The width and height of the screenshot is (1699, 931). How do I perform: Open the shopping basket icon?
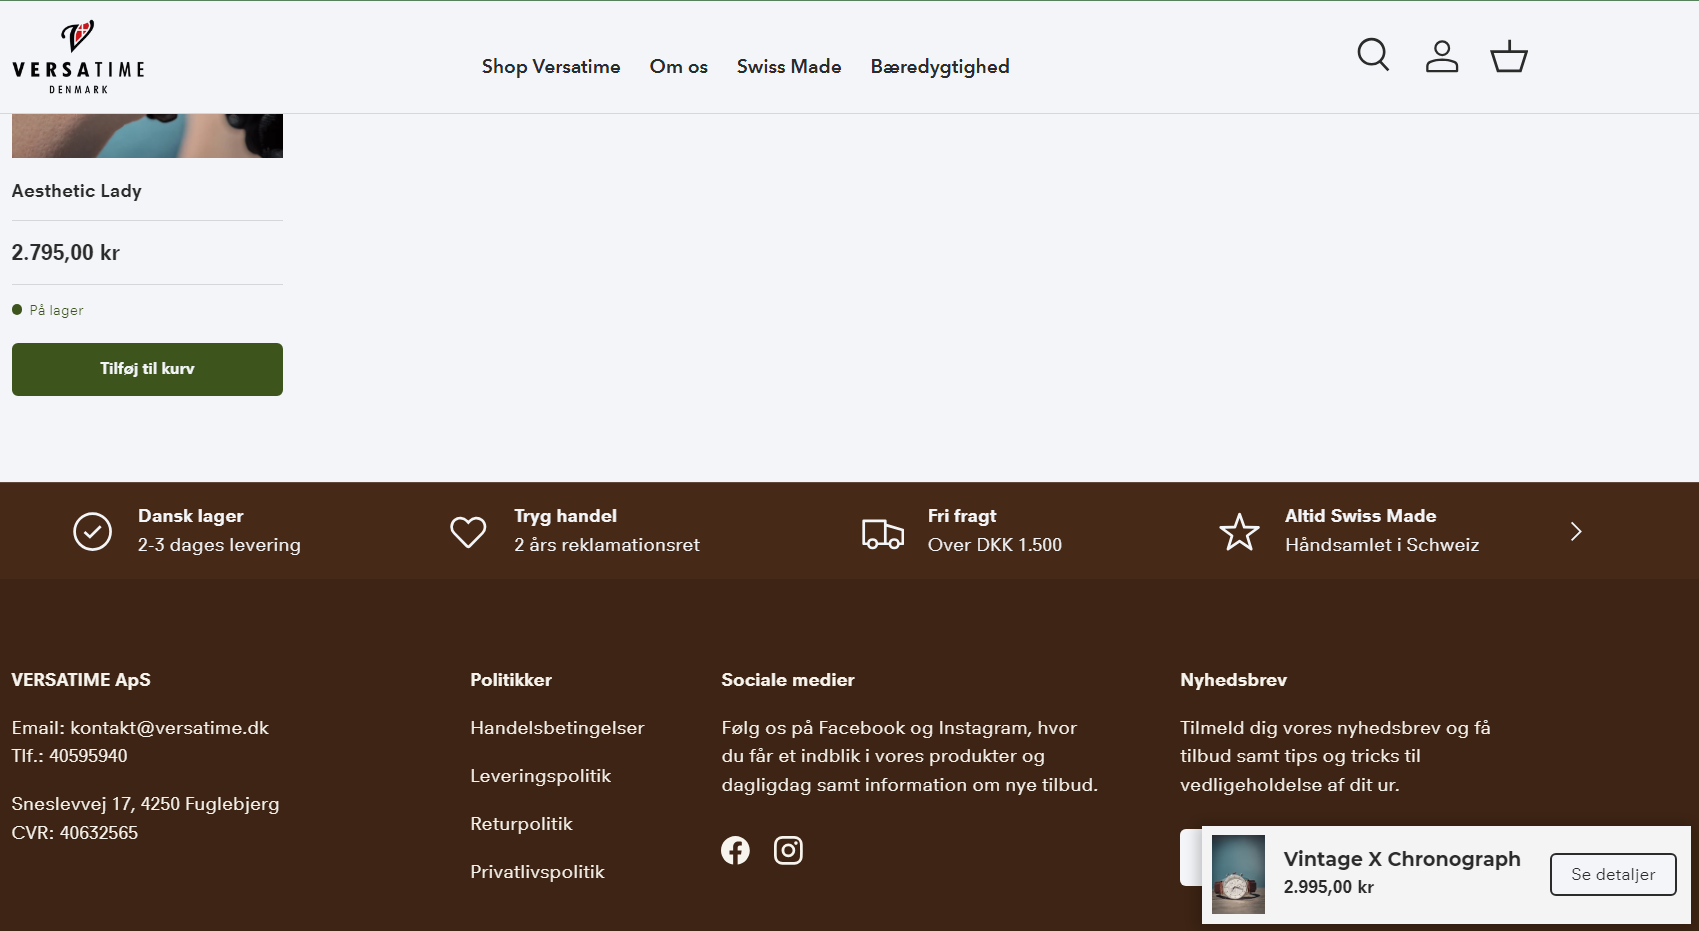[x=1508, y=56]
